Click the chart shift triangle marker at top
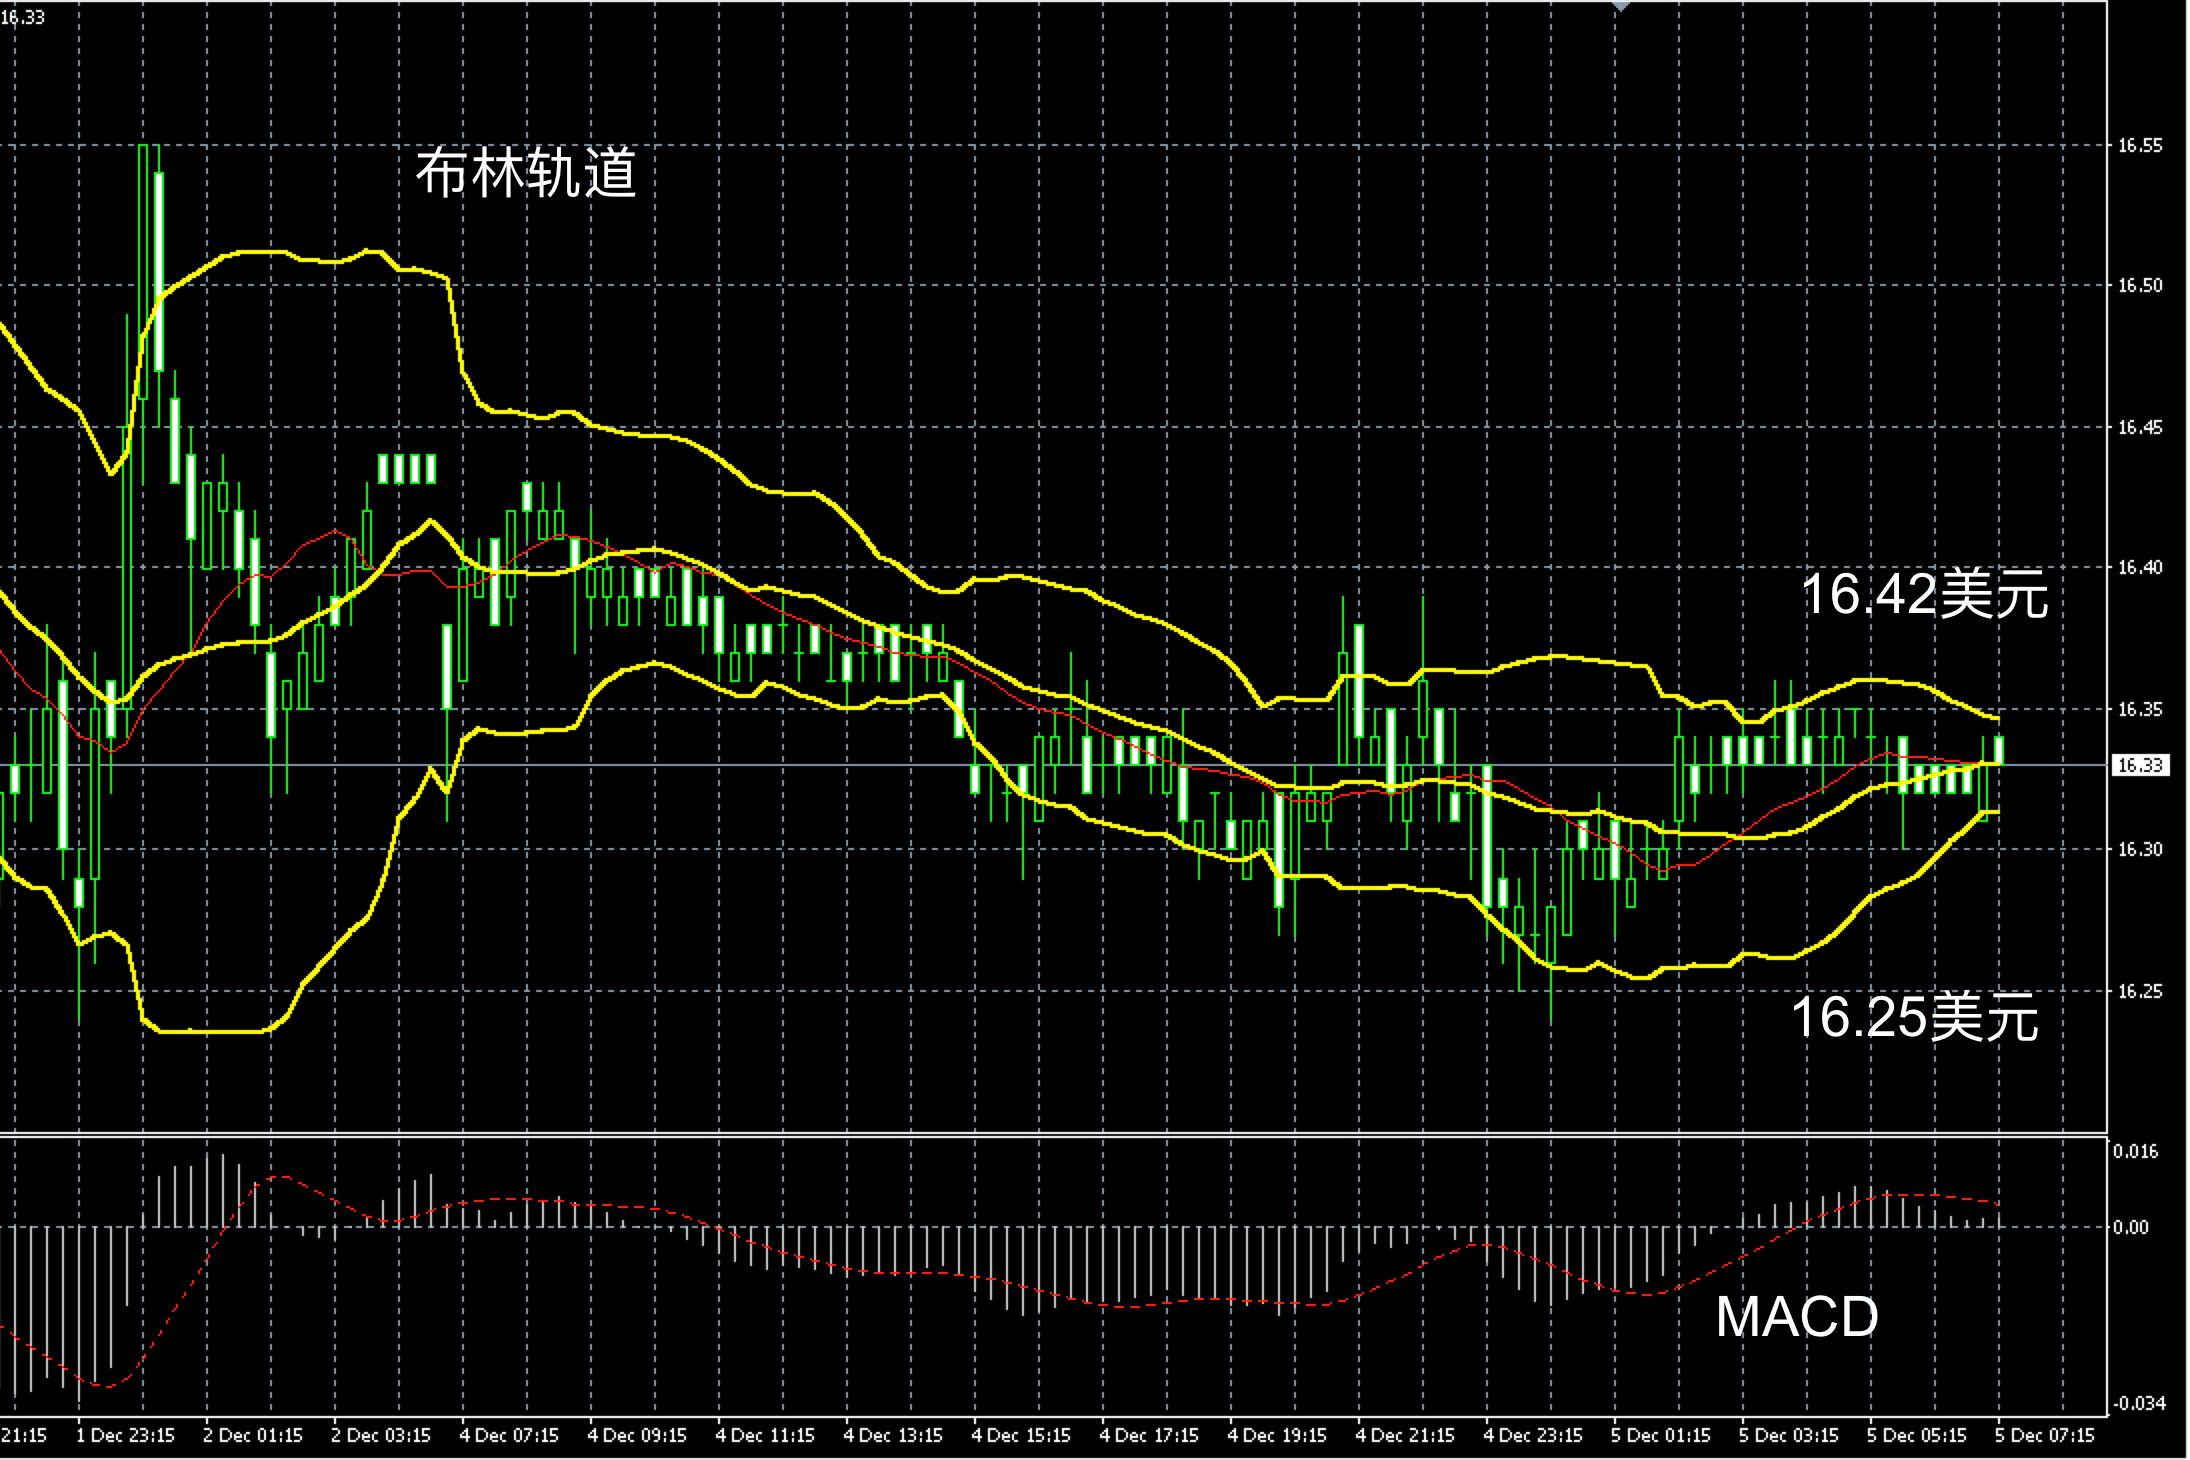 [x=1621, y=6]
